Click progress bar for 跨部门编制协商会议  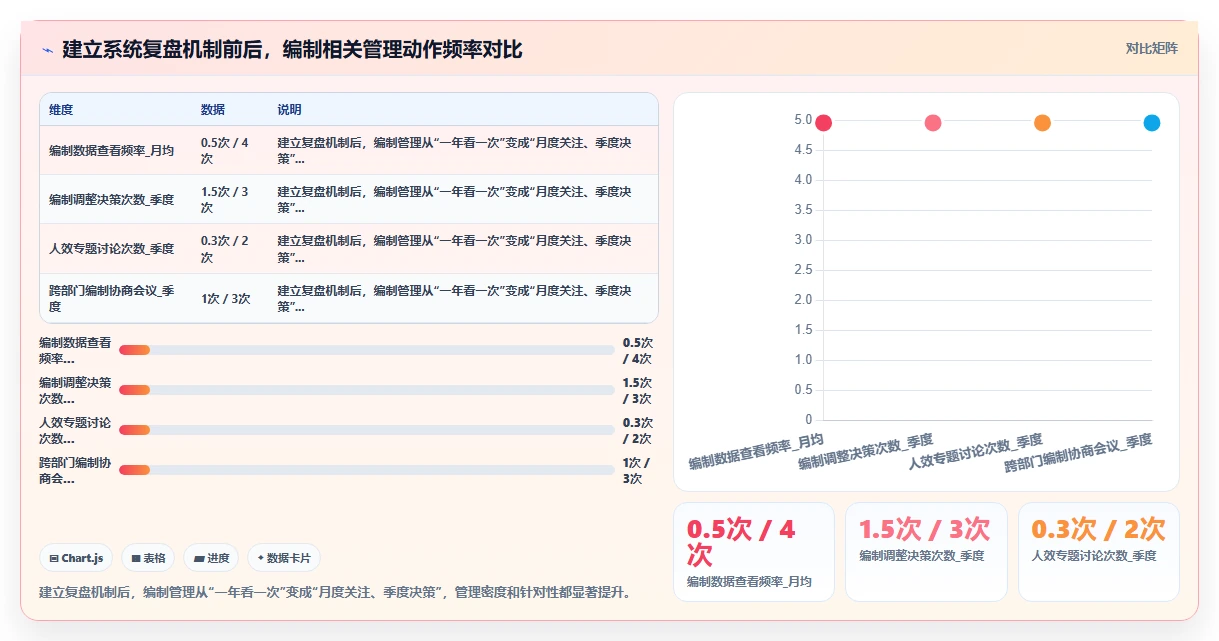pyautogui.click(x=366, y=470)
